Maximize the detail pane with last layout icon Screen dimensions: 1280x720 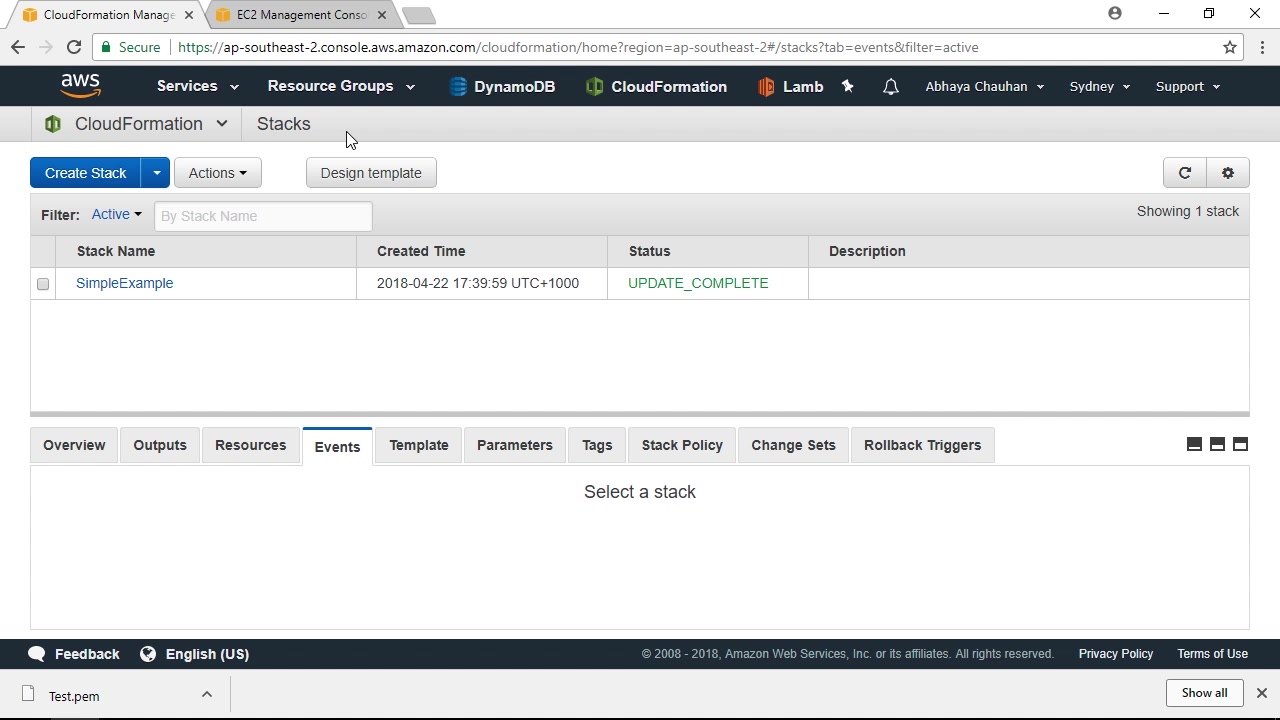(1240, 444)
